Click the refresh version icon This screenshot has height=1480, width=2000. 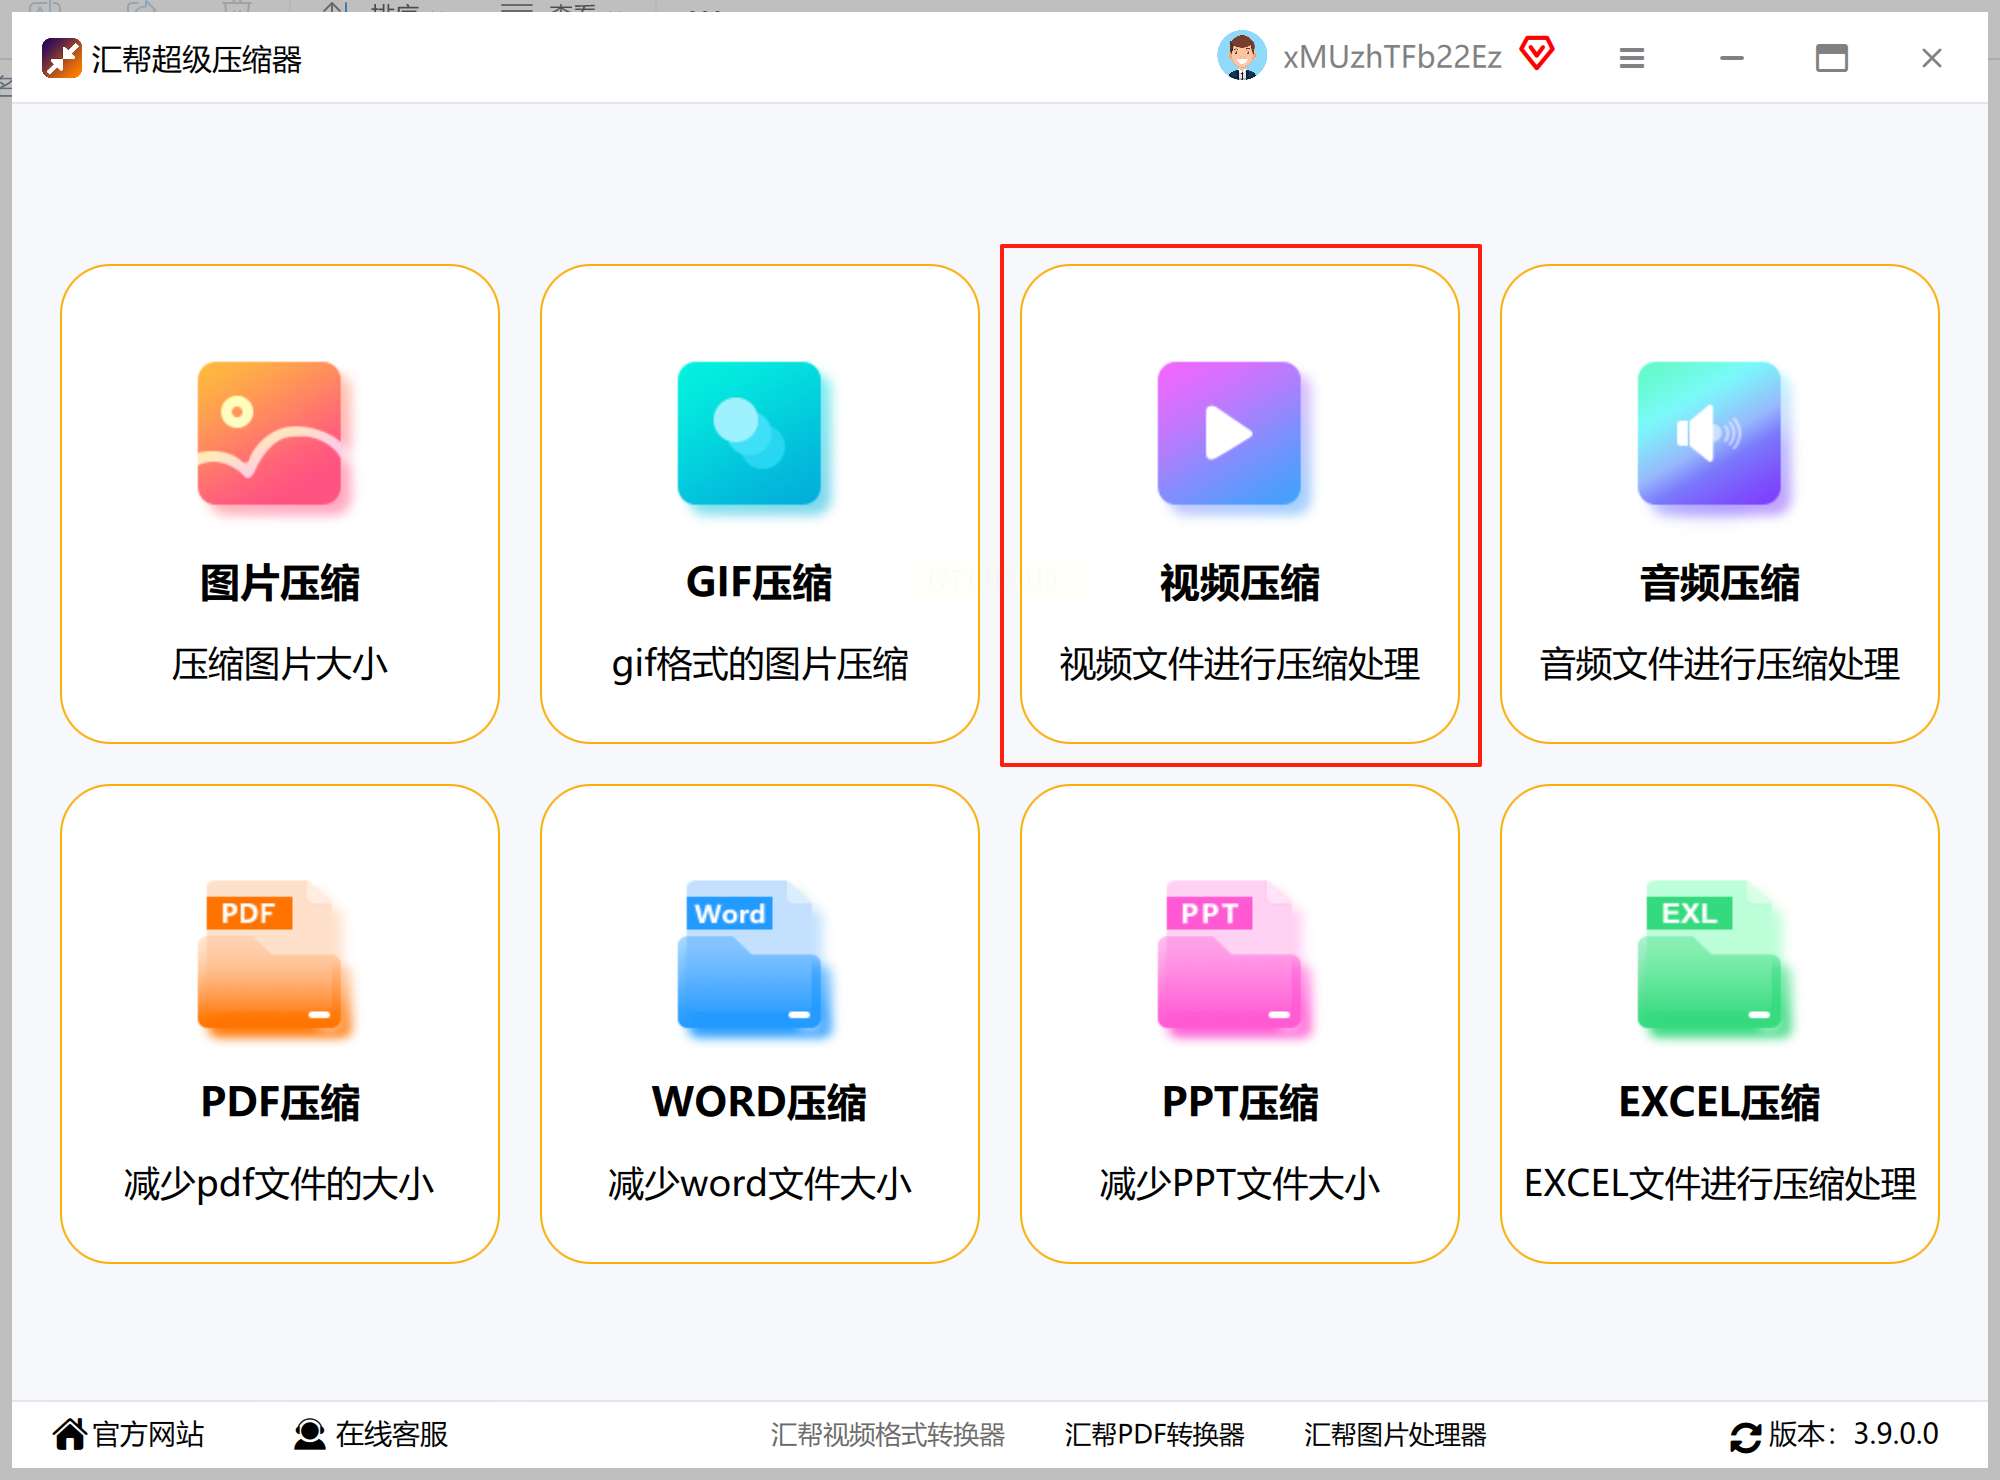pyautogui.click(x=1745, y=1436)
